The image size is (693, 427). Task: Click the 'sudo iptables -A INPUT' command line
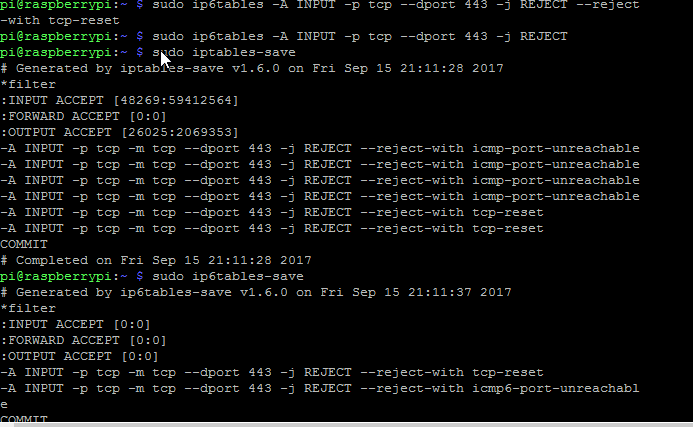coord(360,36)
